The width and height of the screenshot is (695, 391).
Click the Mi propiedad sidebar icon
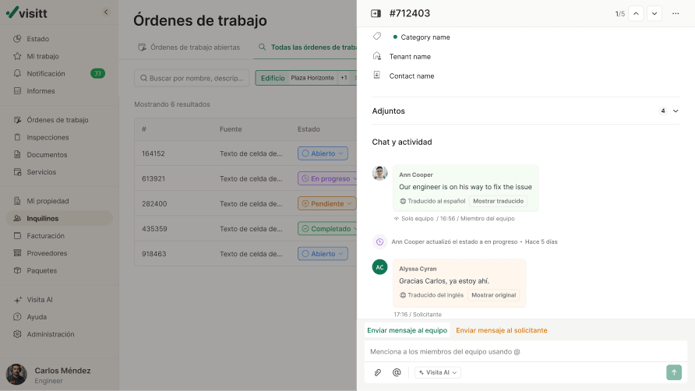[x=17, y=201]
